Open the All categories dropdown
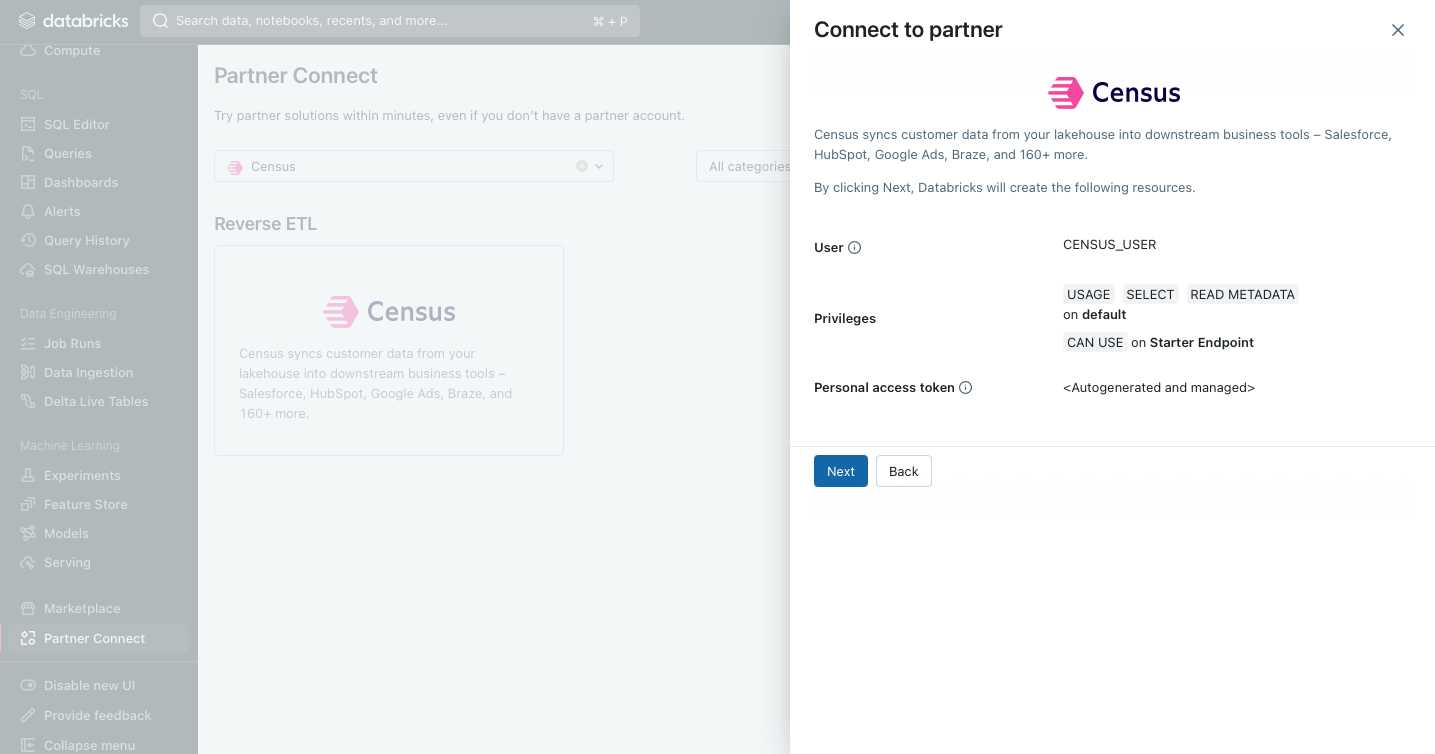Image resolution: width=1435 pixels, height=754 pixels. coord(744,166)
